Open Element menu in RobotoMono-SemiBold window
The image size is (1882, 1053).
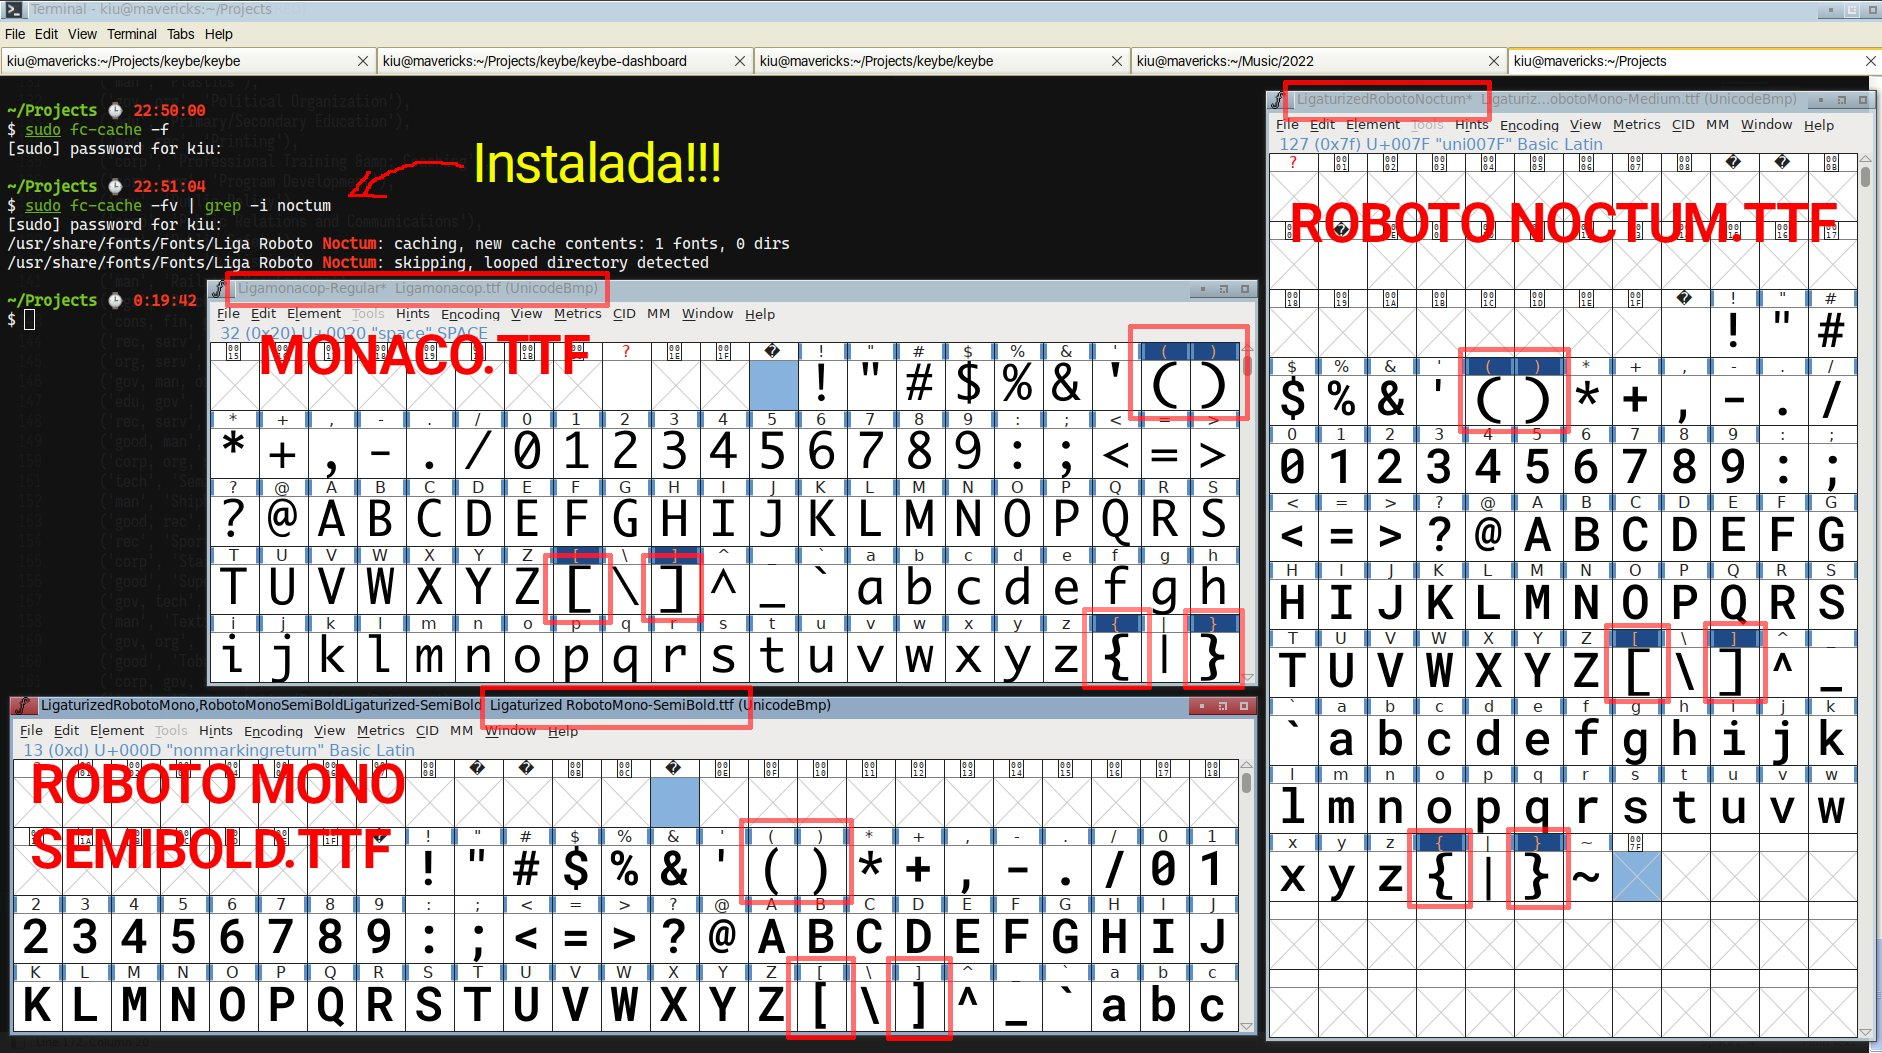tap(117, 731)
